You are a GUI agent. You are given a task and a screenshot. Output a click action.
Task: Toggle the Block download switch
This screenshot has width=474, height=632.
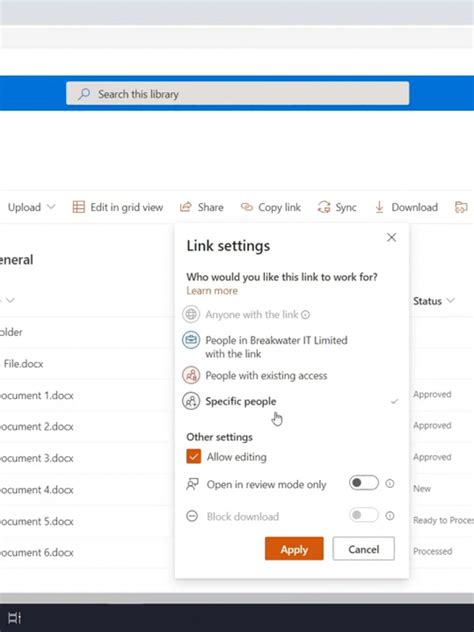364,515
